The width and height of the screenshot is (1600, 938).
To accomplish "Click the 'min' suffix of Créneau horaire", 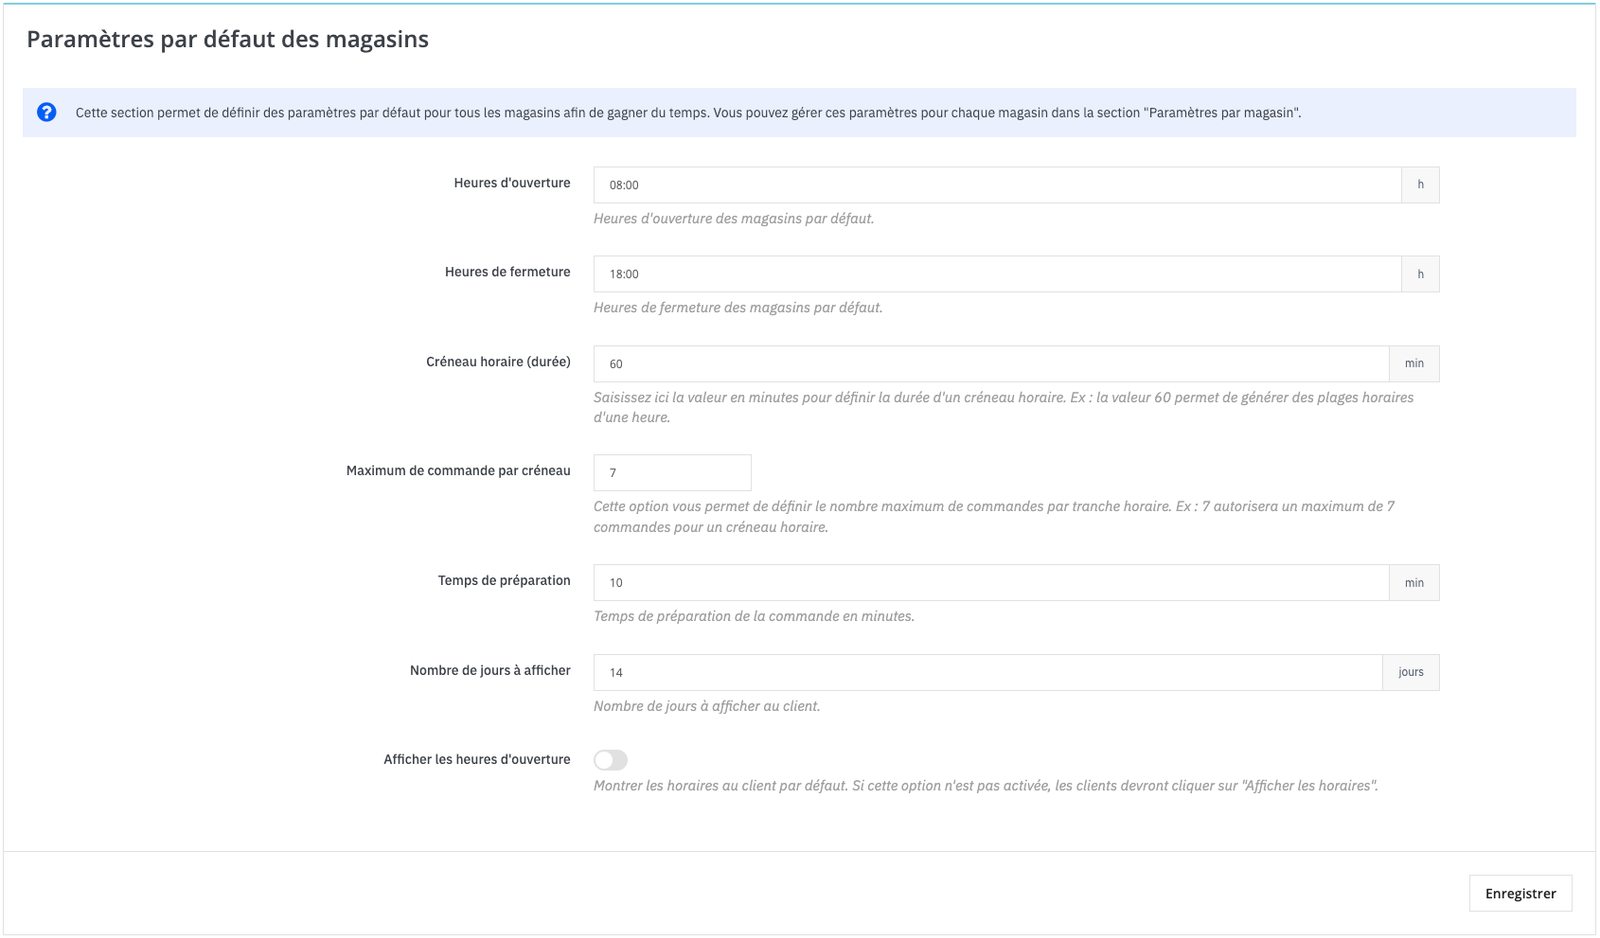I will coord(1414,364).
